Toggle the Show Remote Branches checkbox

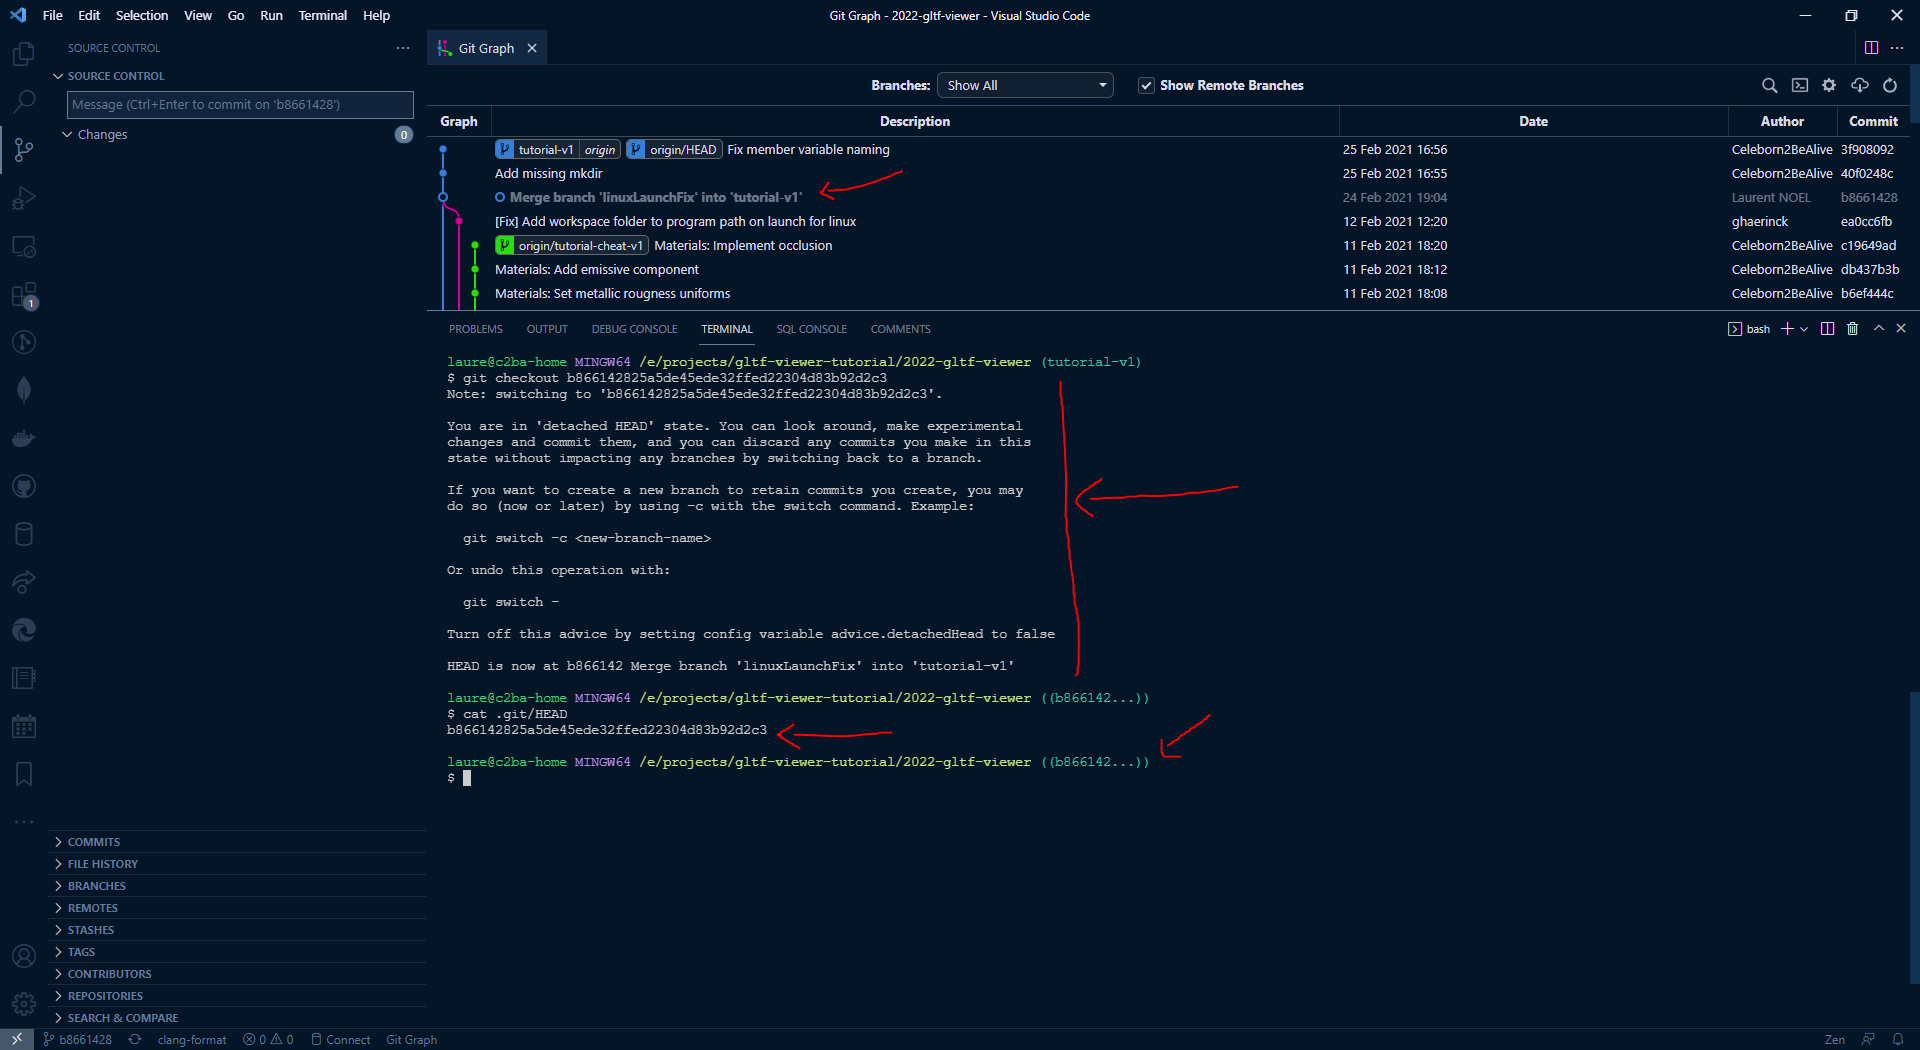pyautogui.click(x=1146, y=86)
